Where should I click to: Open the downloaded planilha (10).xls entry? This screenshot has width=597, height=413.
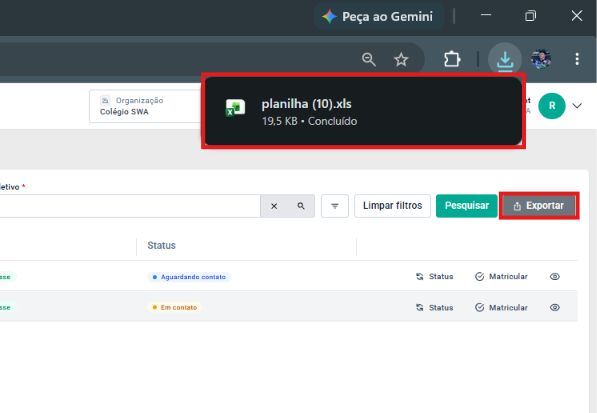[363, 111]
